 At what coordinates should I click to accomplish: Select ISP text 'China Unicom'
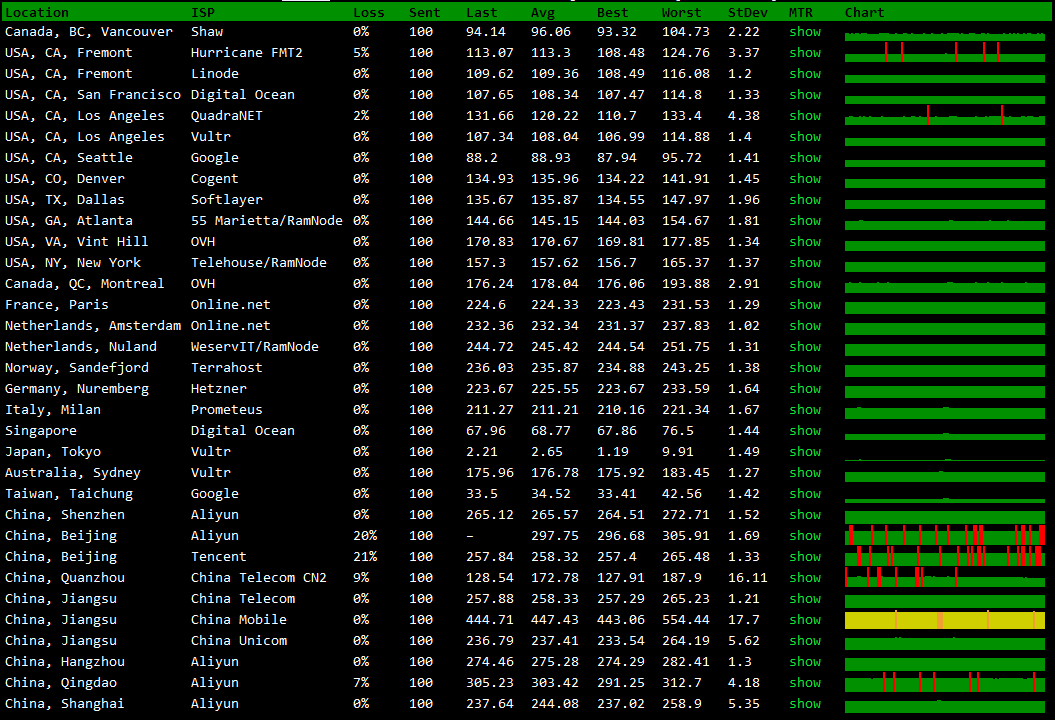click(239, 641)
